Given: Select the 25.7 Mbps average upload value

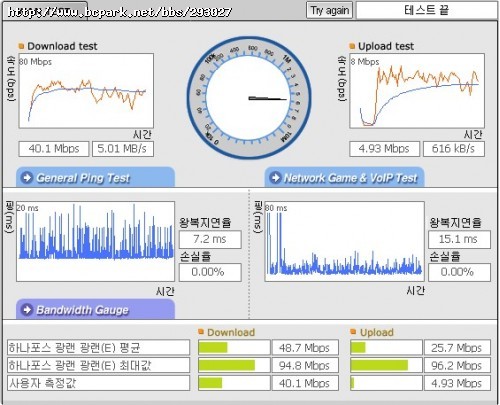Looking at the screenshot, I should [457, 348].
